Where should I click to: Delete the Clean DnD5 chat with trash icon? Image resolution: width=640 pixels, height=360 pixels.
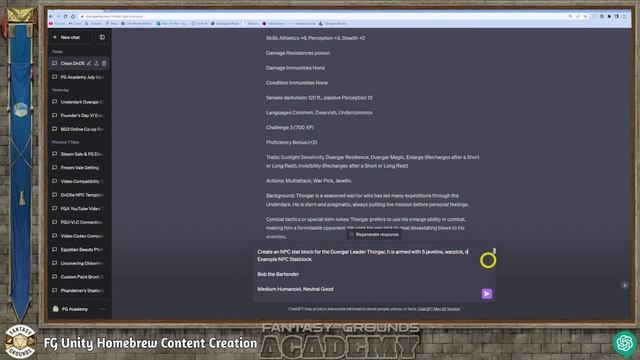click(104, 63)
